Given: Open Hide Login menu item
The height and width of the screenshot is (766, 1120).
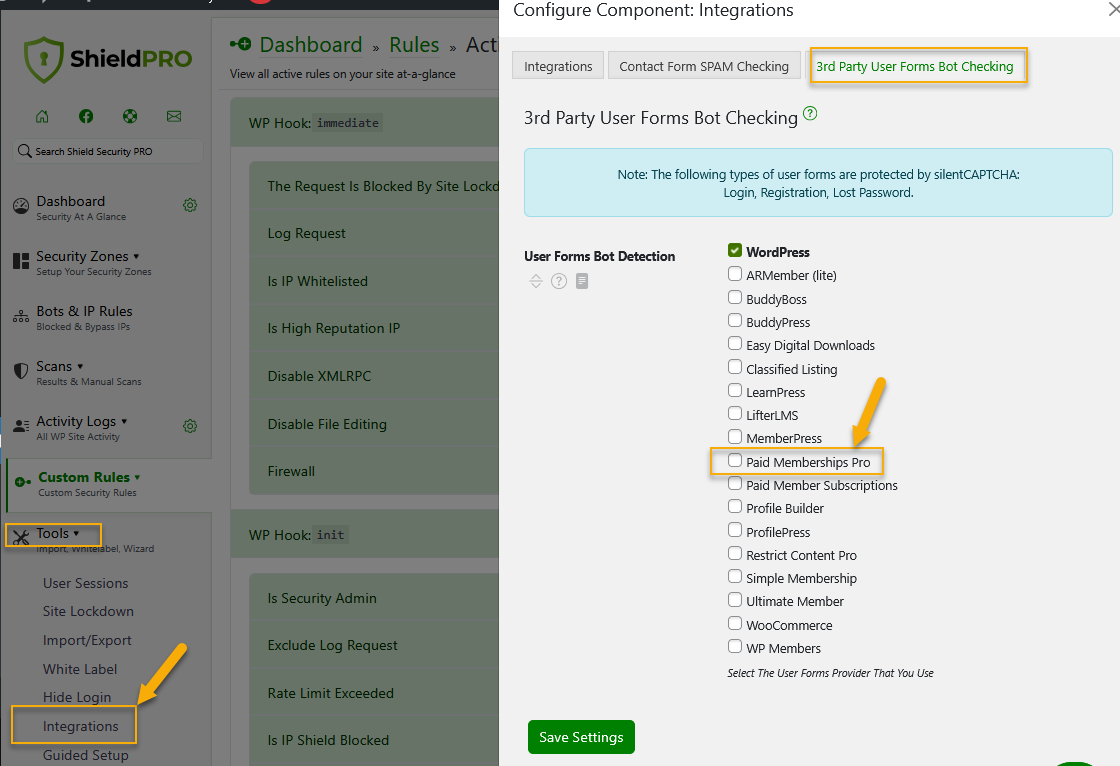Looking at the screenshot, I should [x=77, y=697].
